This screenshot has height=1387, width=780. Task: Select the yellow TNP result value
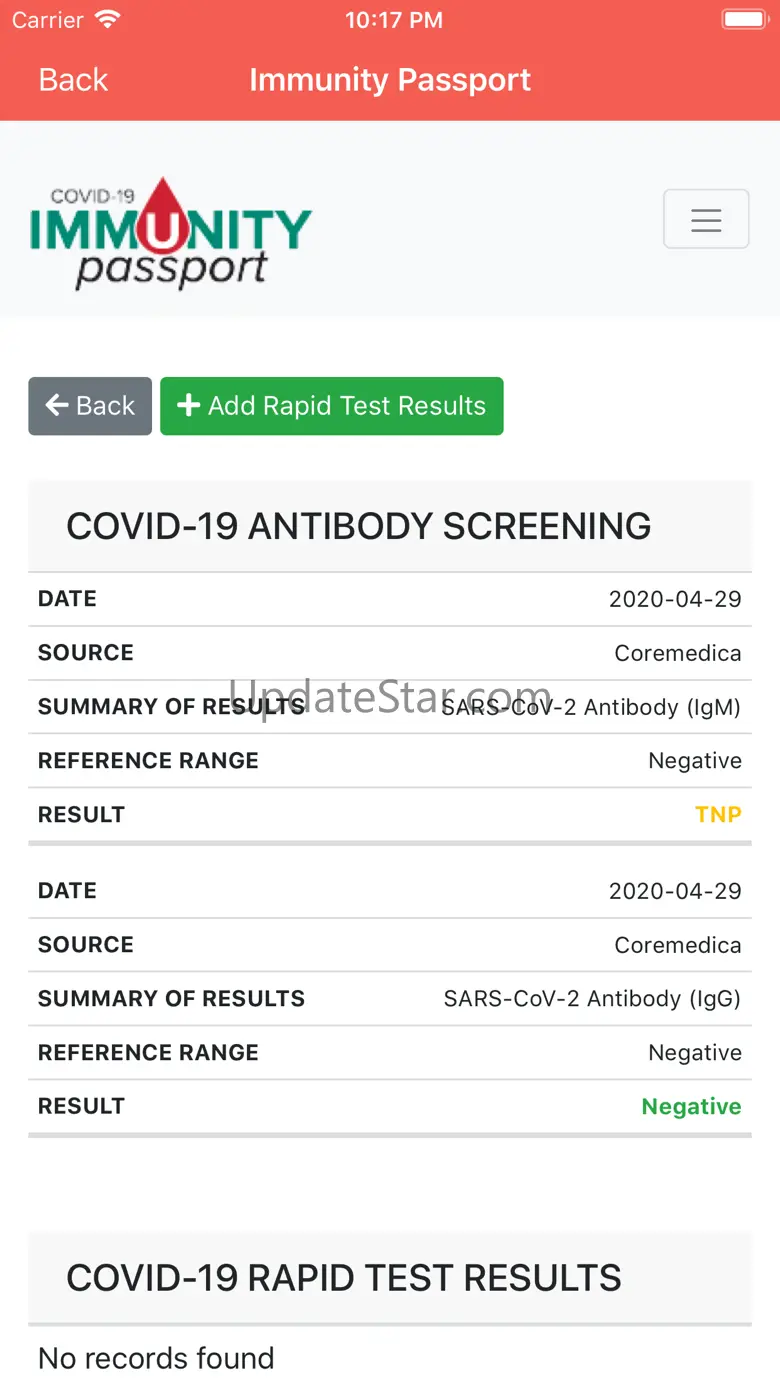pyautogui.click(x=718, y=815)
